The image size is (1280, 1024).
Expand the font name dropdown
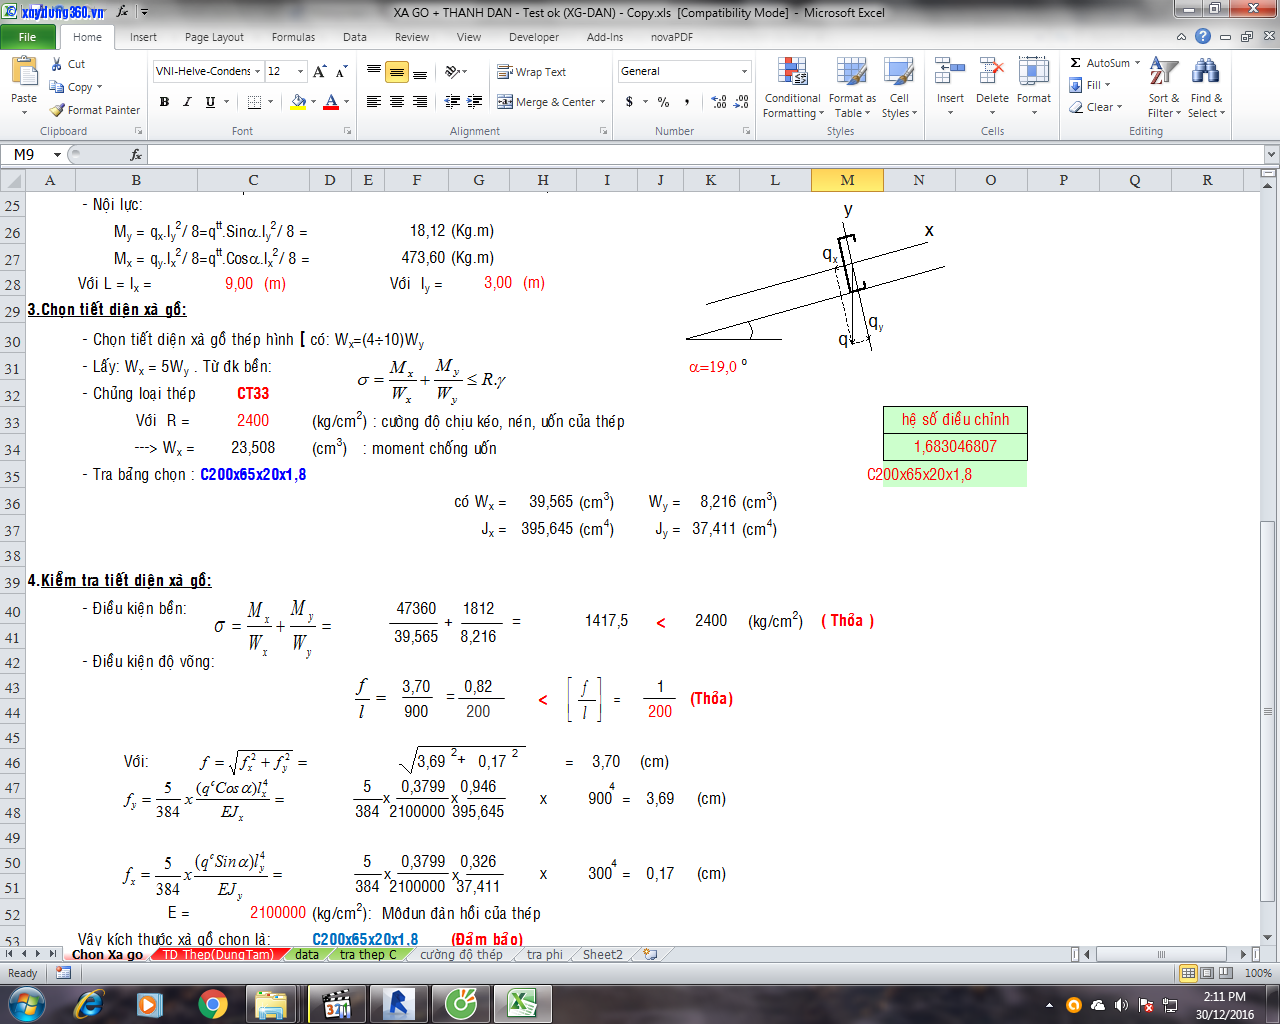(x=258, y=72)
